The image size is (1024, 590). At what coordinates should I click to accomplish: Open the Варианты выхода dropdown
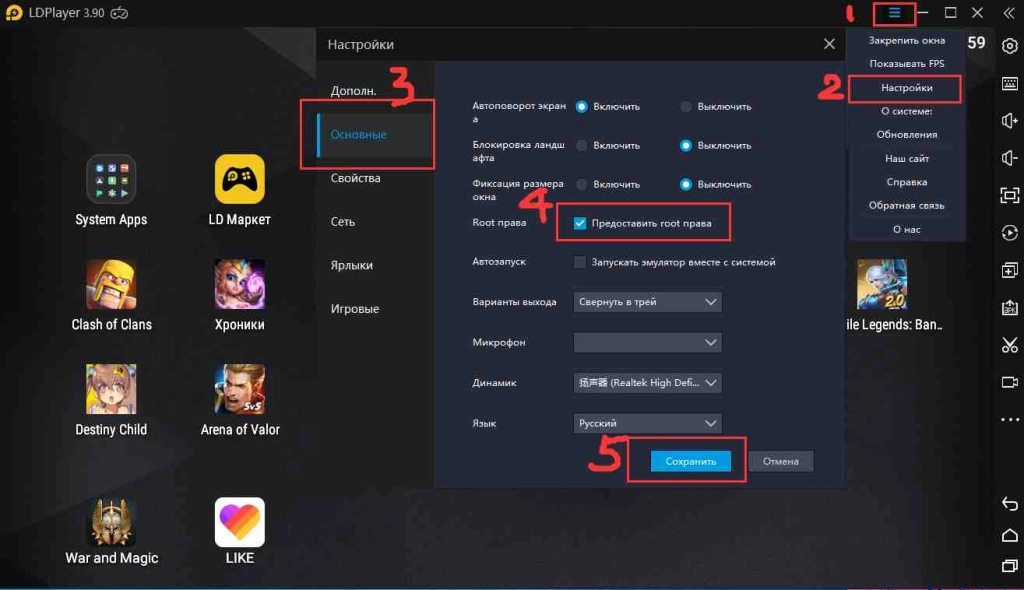coord(646,302)
